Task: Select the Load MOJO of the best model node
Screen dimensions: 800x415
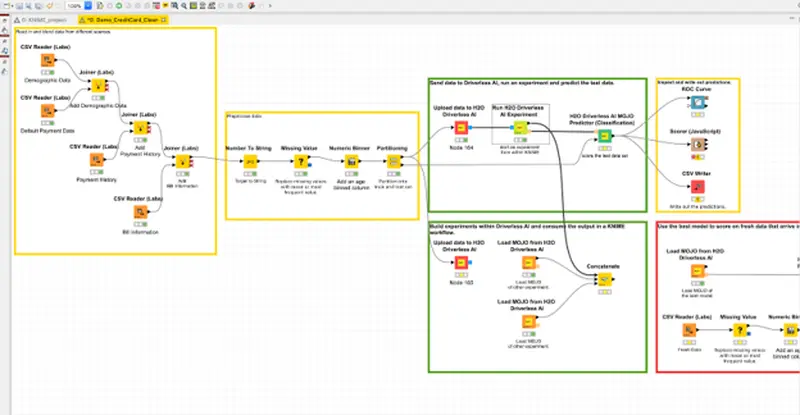Action: coord(697,271)
